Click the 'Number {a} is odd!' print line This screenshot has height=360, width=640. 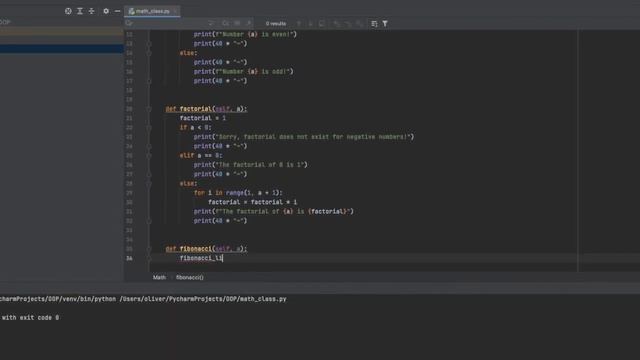click(243, 72)
